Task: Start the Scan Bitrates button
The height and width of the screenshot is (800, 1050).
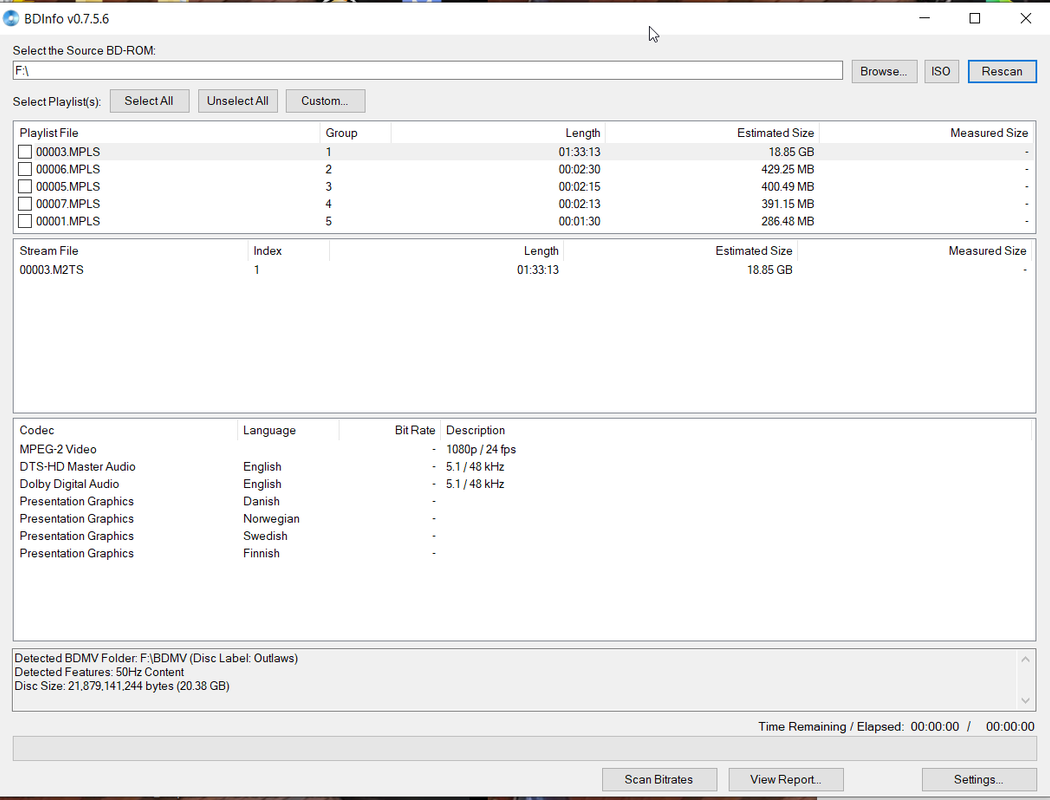Action: pyautogui.click(x=659, y=779)
